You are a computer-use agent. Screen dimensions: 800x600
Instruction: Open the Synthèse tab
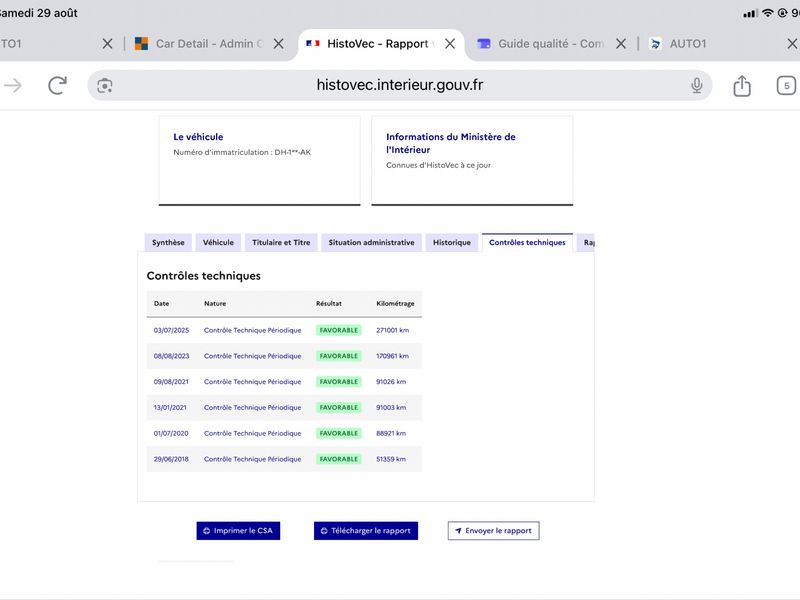click(x=168, y=242)
